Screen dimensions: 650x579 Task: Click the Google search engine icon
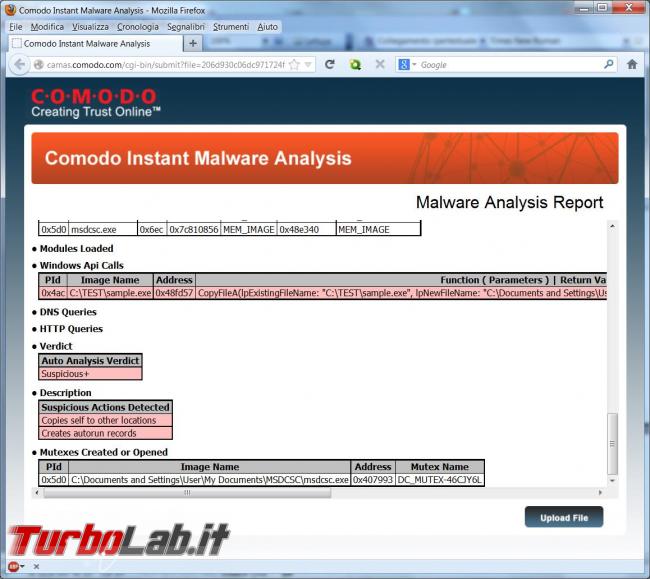coord(403,65)
